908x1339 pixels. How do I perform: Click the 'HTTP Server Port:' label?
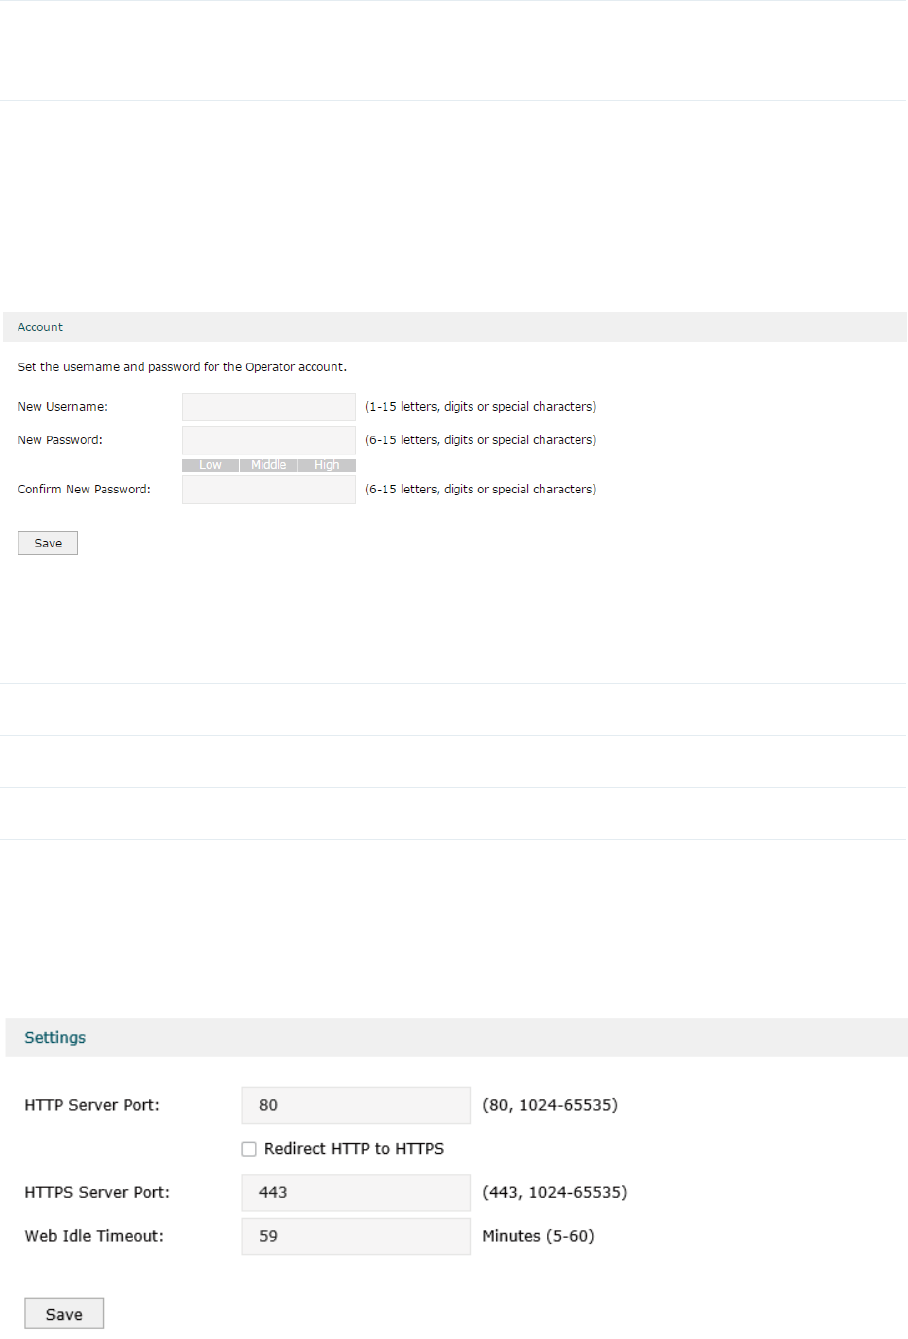point(92,1105)
